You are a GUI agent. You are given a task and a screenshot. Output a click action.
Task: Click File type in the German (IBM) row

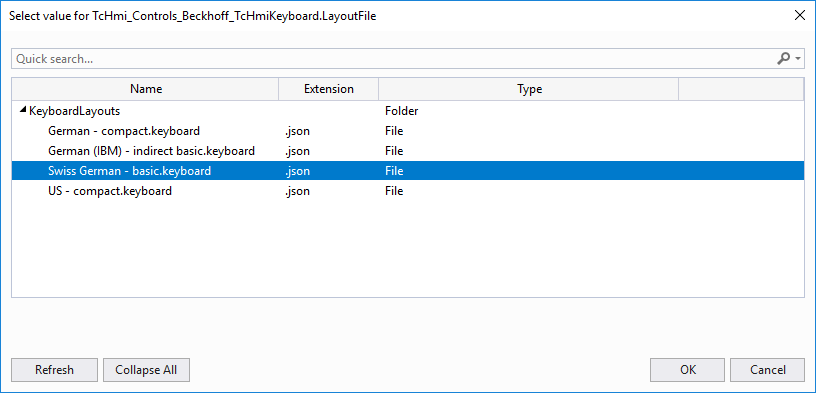click(x=394, y=151)
